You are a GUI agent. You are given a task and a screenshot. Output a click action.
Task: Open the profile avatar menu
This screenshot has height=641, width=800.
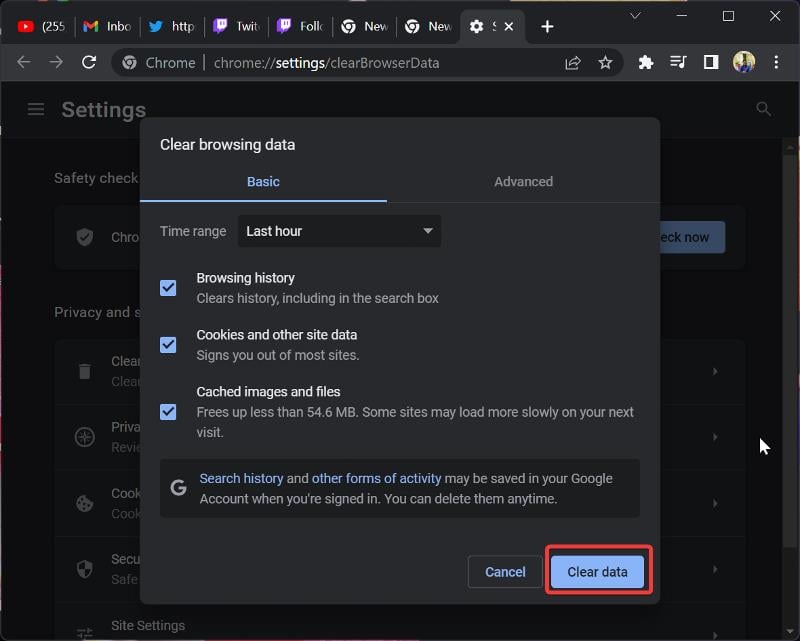tap(744, 62)
